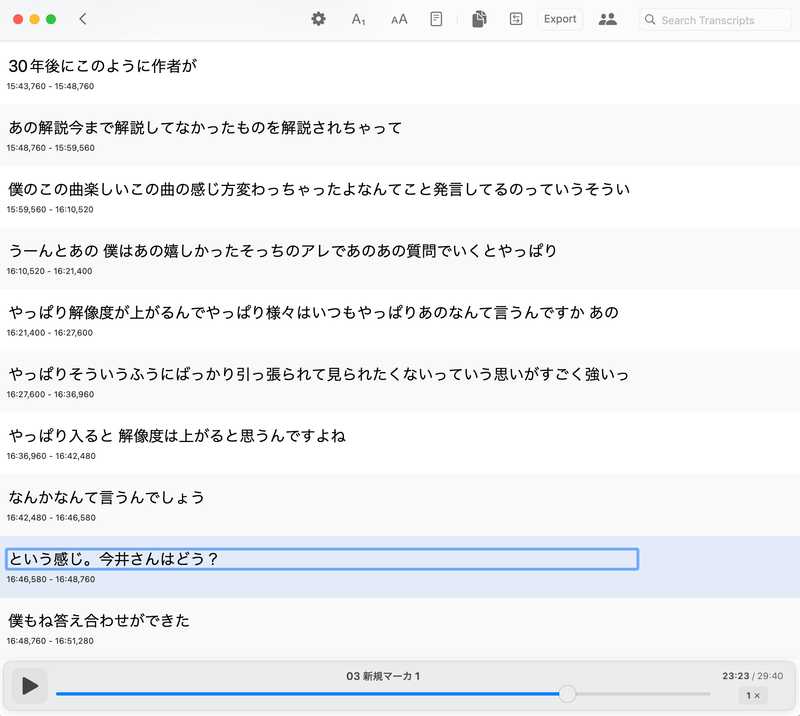Click the timestamp 15:43,760 under the first segment

(37, 87)
